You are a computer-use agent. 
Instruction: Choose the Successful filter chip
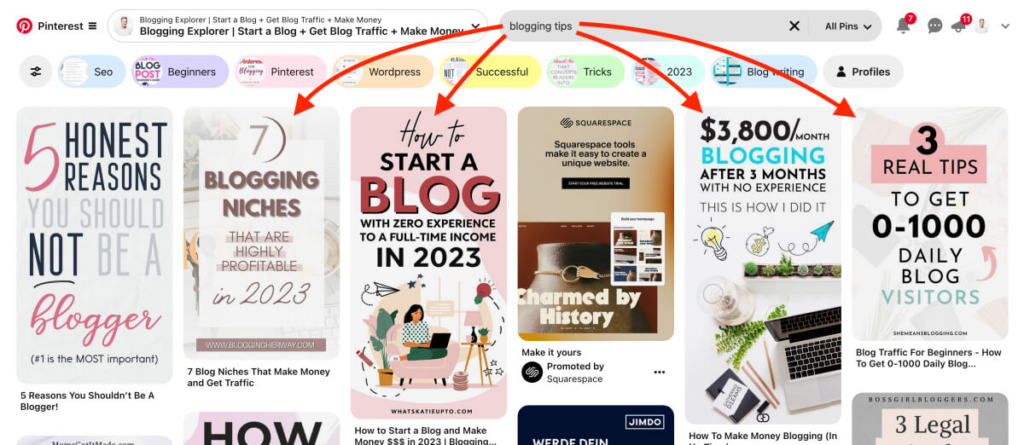[490, 72]
